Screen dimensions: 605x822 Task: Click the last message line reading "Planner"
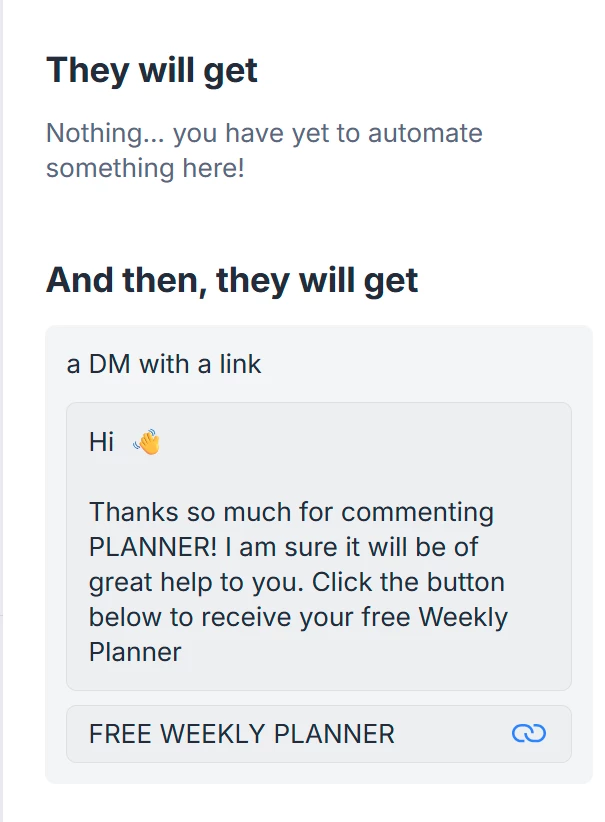(x=135, y=652)
